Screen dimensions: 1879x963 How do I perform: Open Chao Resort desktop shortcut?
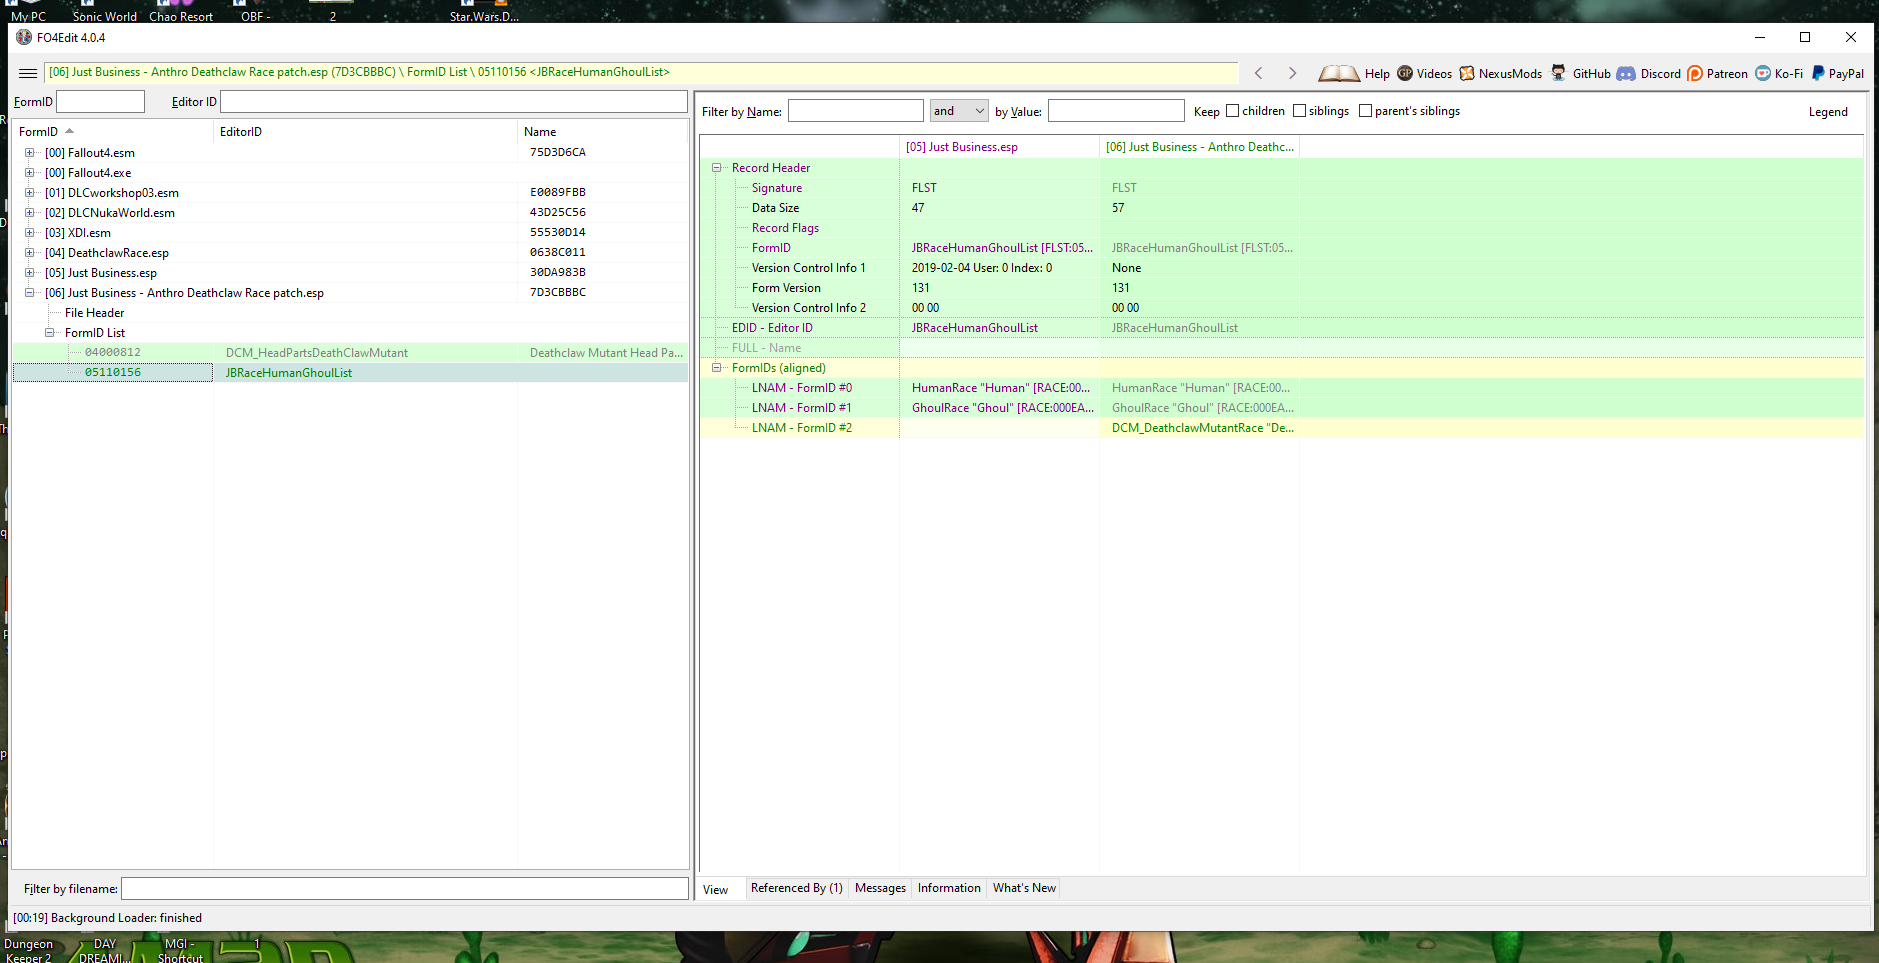181,12
